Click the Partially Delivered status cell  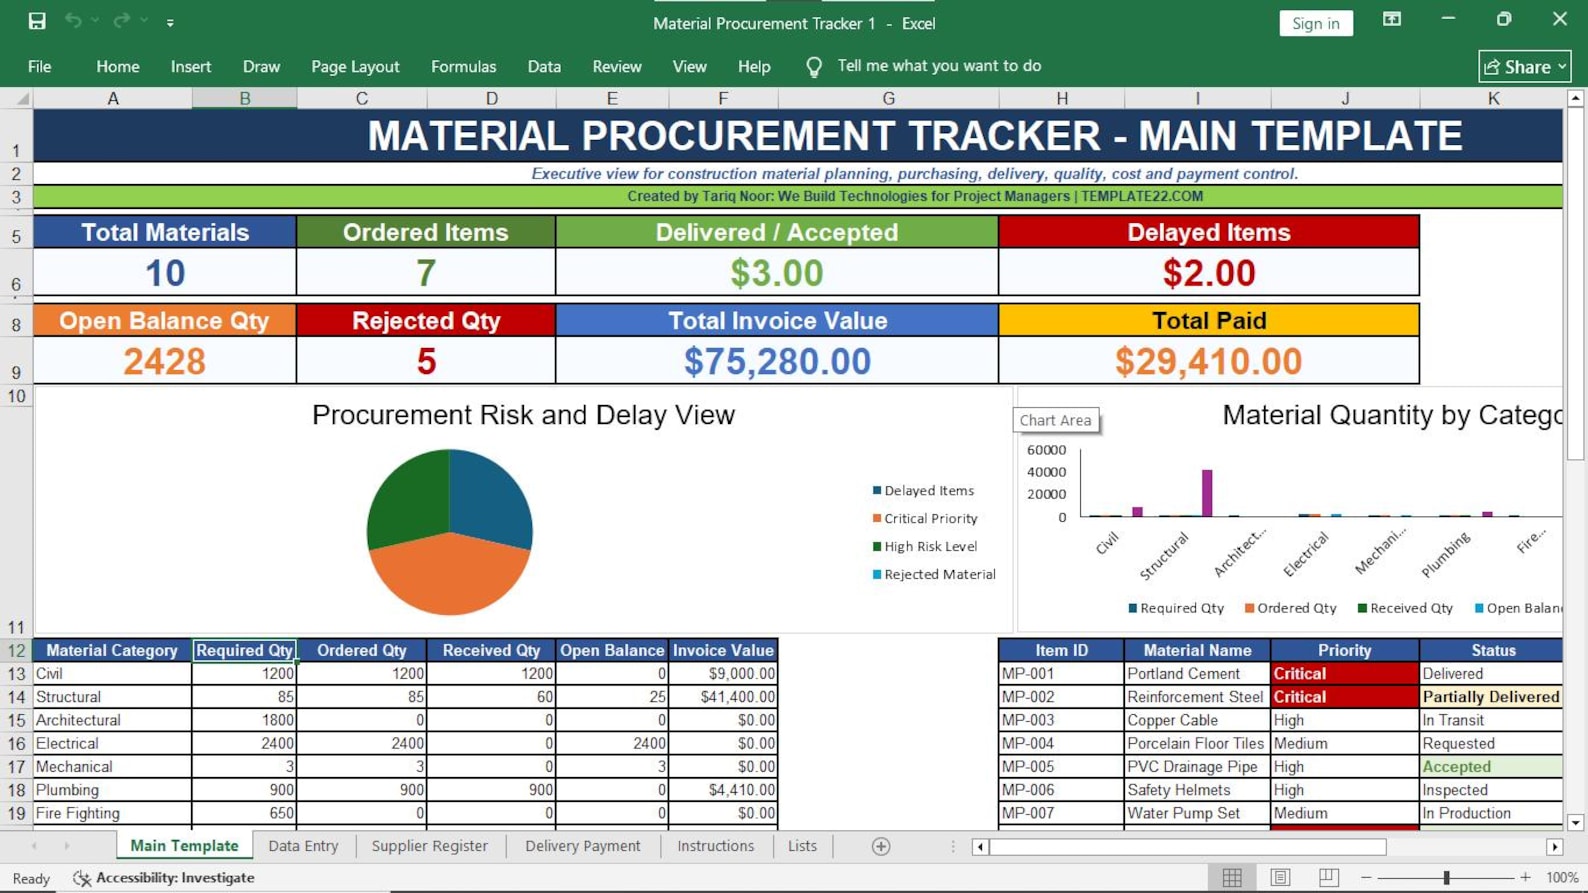tap(1491, 697)
